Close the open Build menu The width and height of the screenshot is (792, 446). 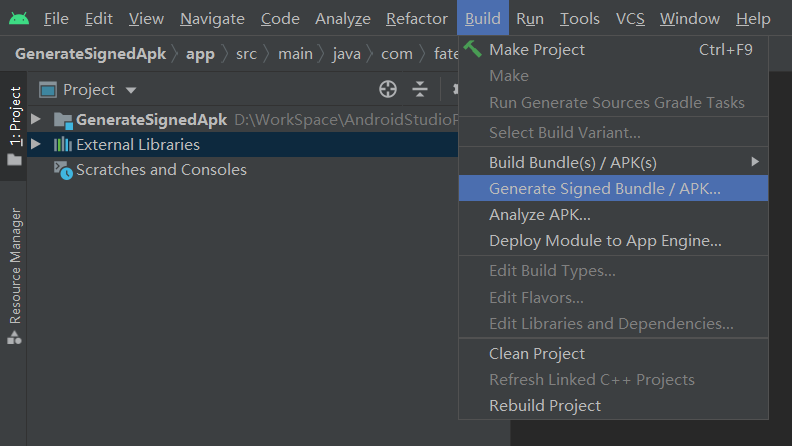483,18
